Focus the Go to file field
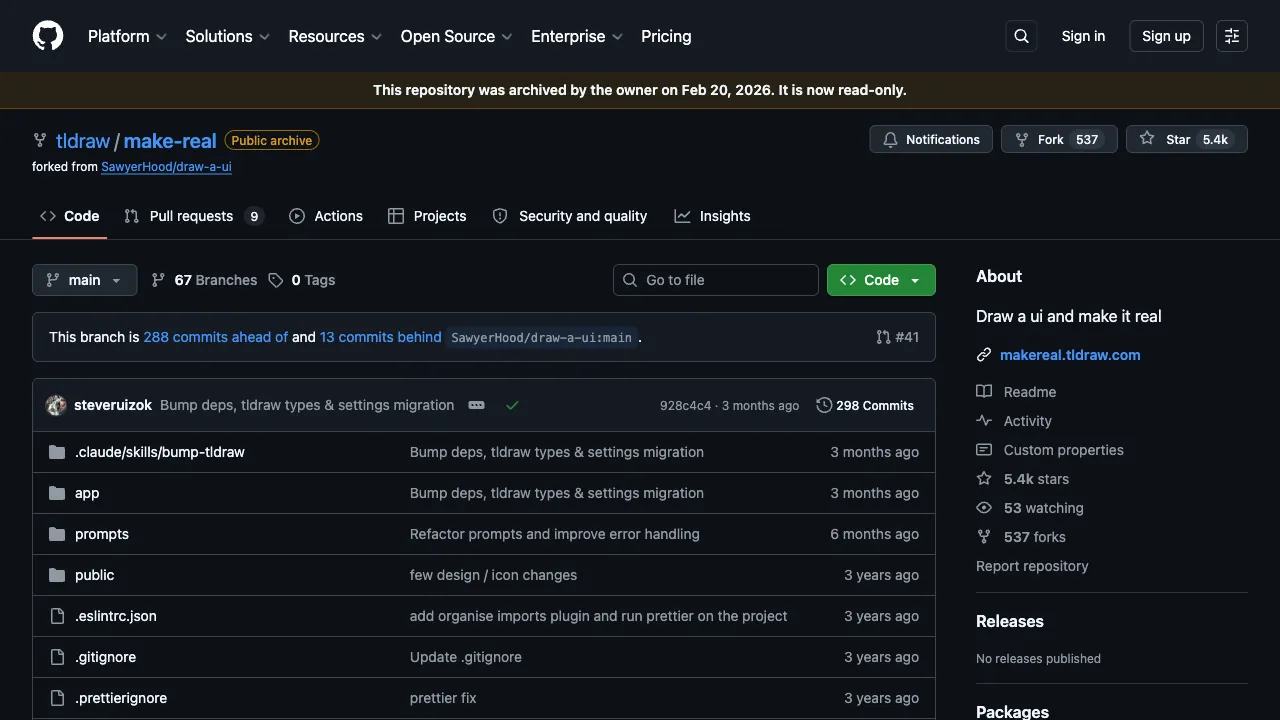Viewport: 1280px width, 720px height. [x=716, y=280]
